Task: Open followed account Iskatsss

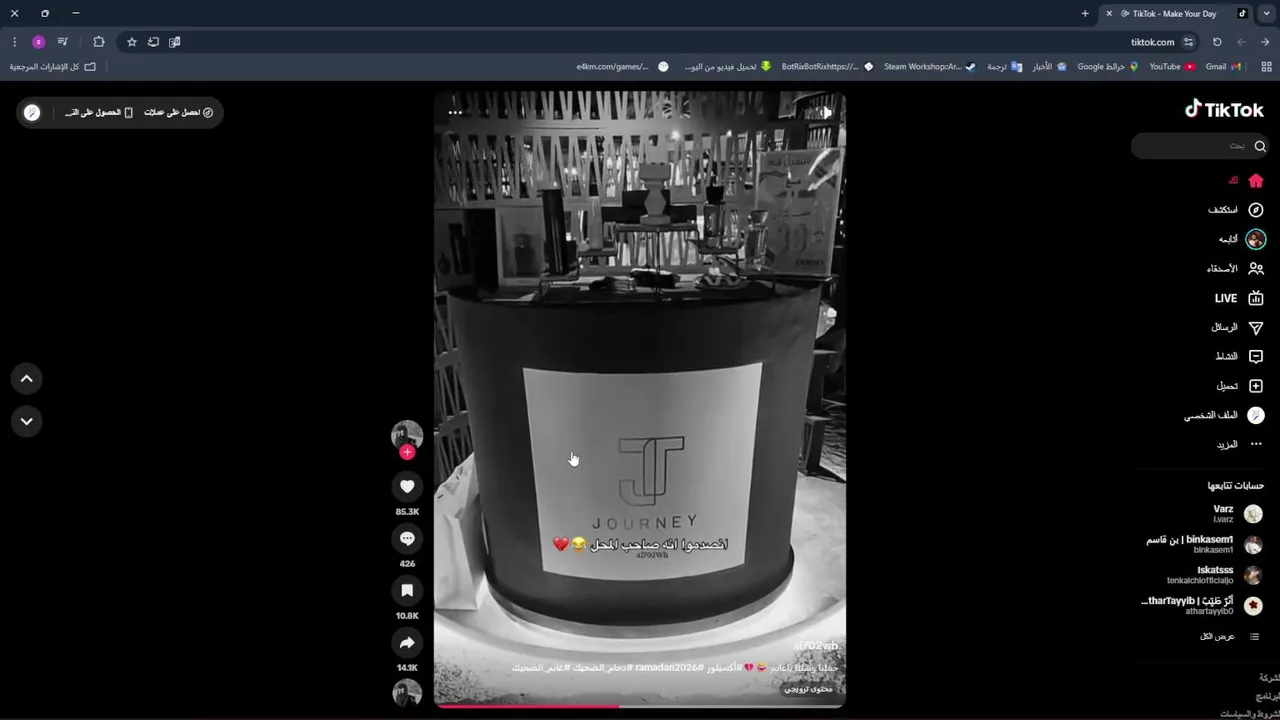Action: pyautogui.click(x=1215, y=575)
